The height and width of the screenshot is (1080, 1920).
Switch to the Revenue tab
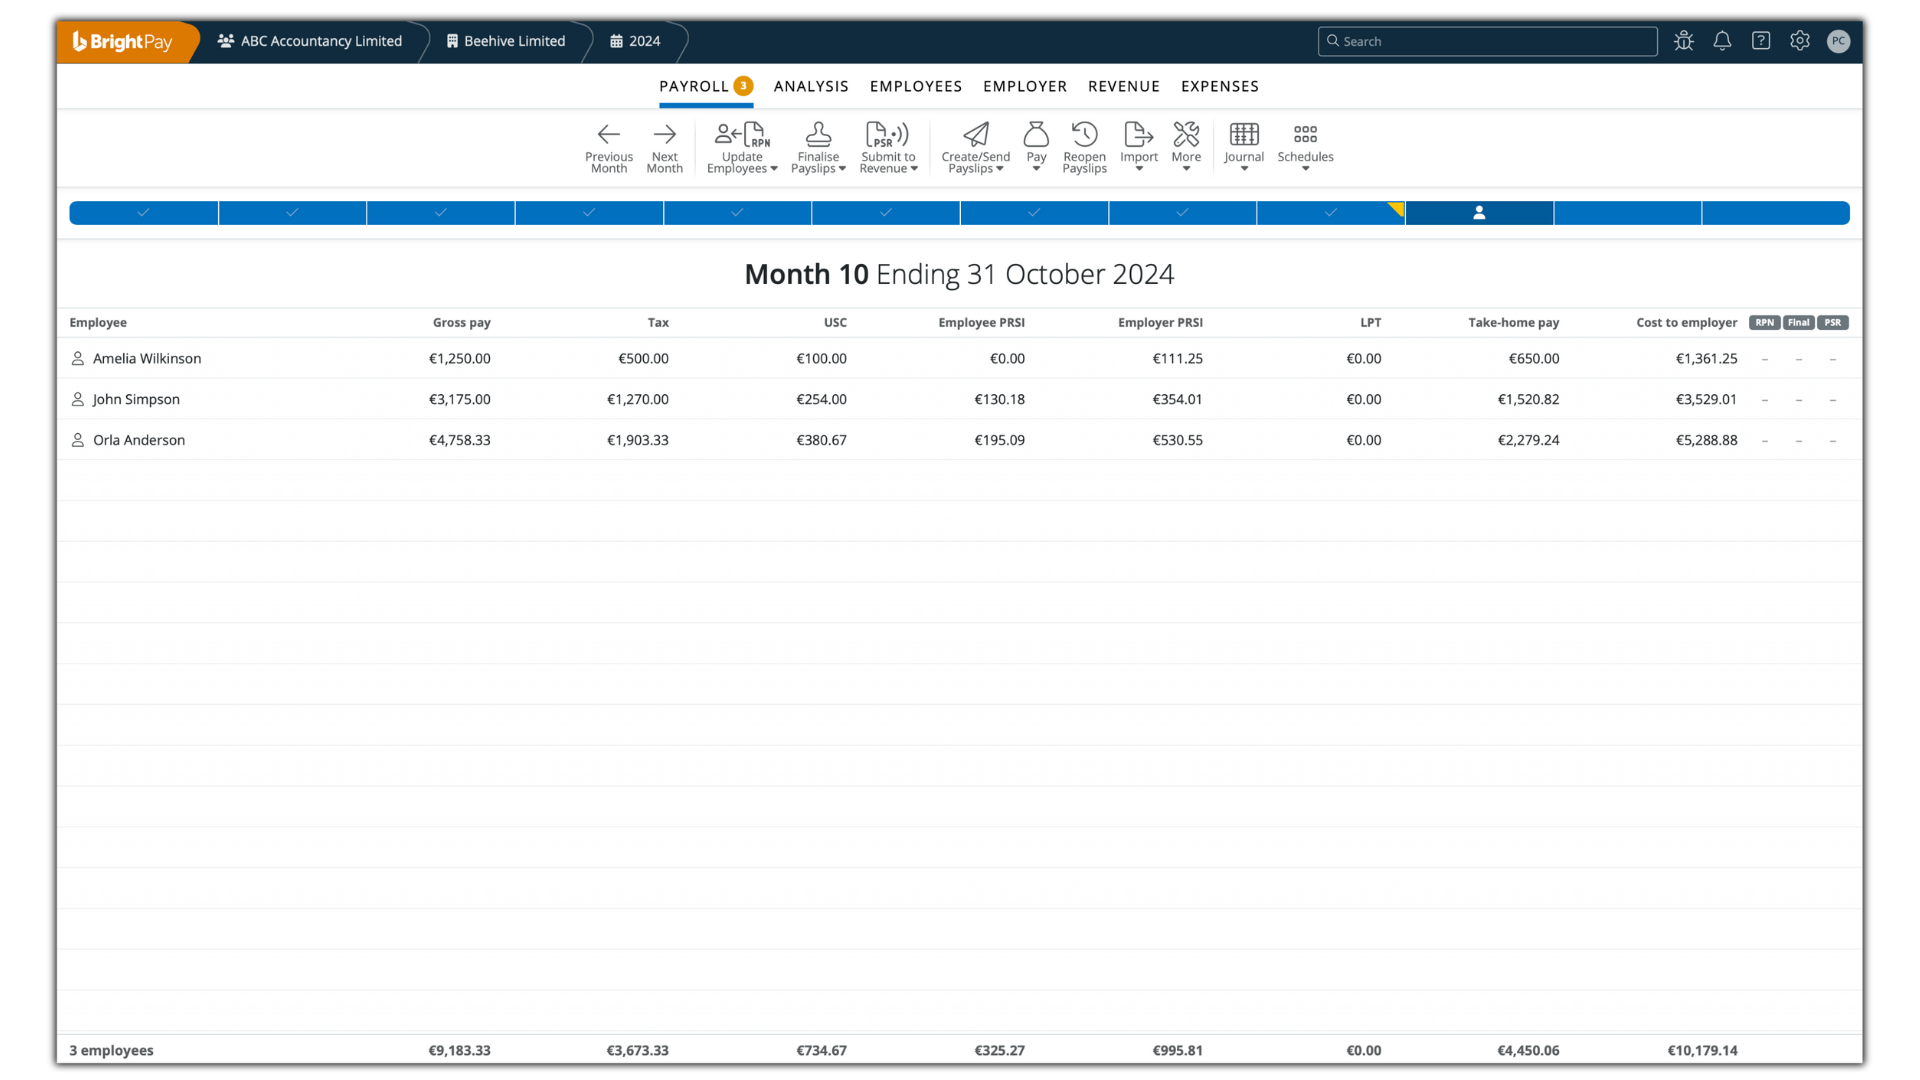pyautogui.click(x=1124, y=86)
